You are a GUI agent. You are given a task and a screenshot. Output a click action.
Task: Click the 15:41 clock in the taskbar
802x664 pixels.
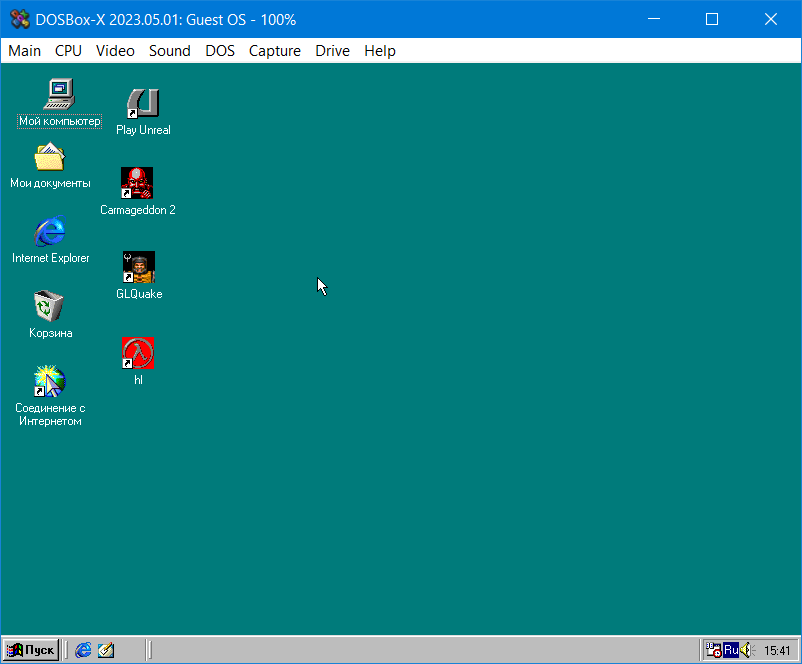777,649
